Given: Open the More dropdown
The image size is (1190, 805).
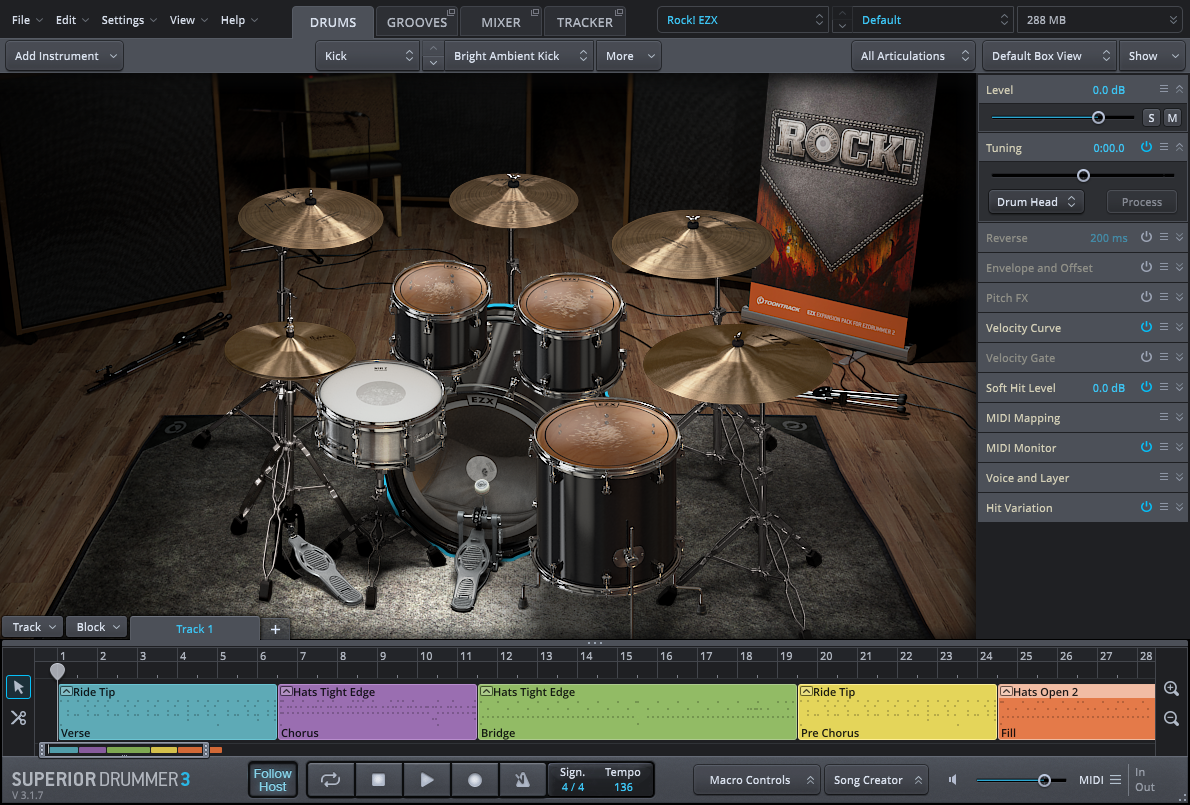Looking at the screenshot, I should pyautogui.click(x=628, y=56).
